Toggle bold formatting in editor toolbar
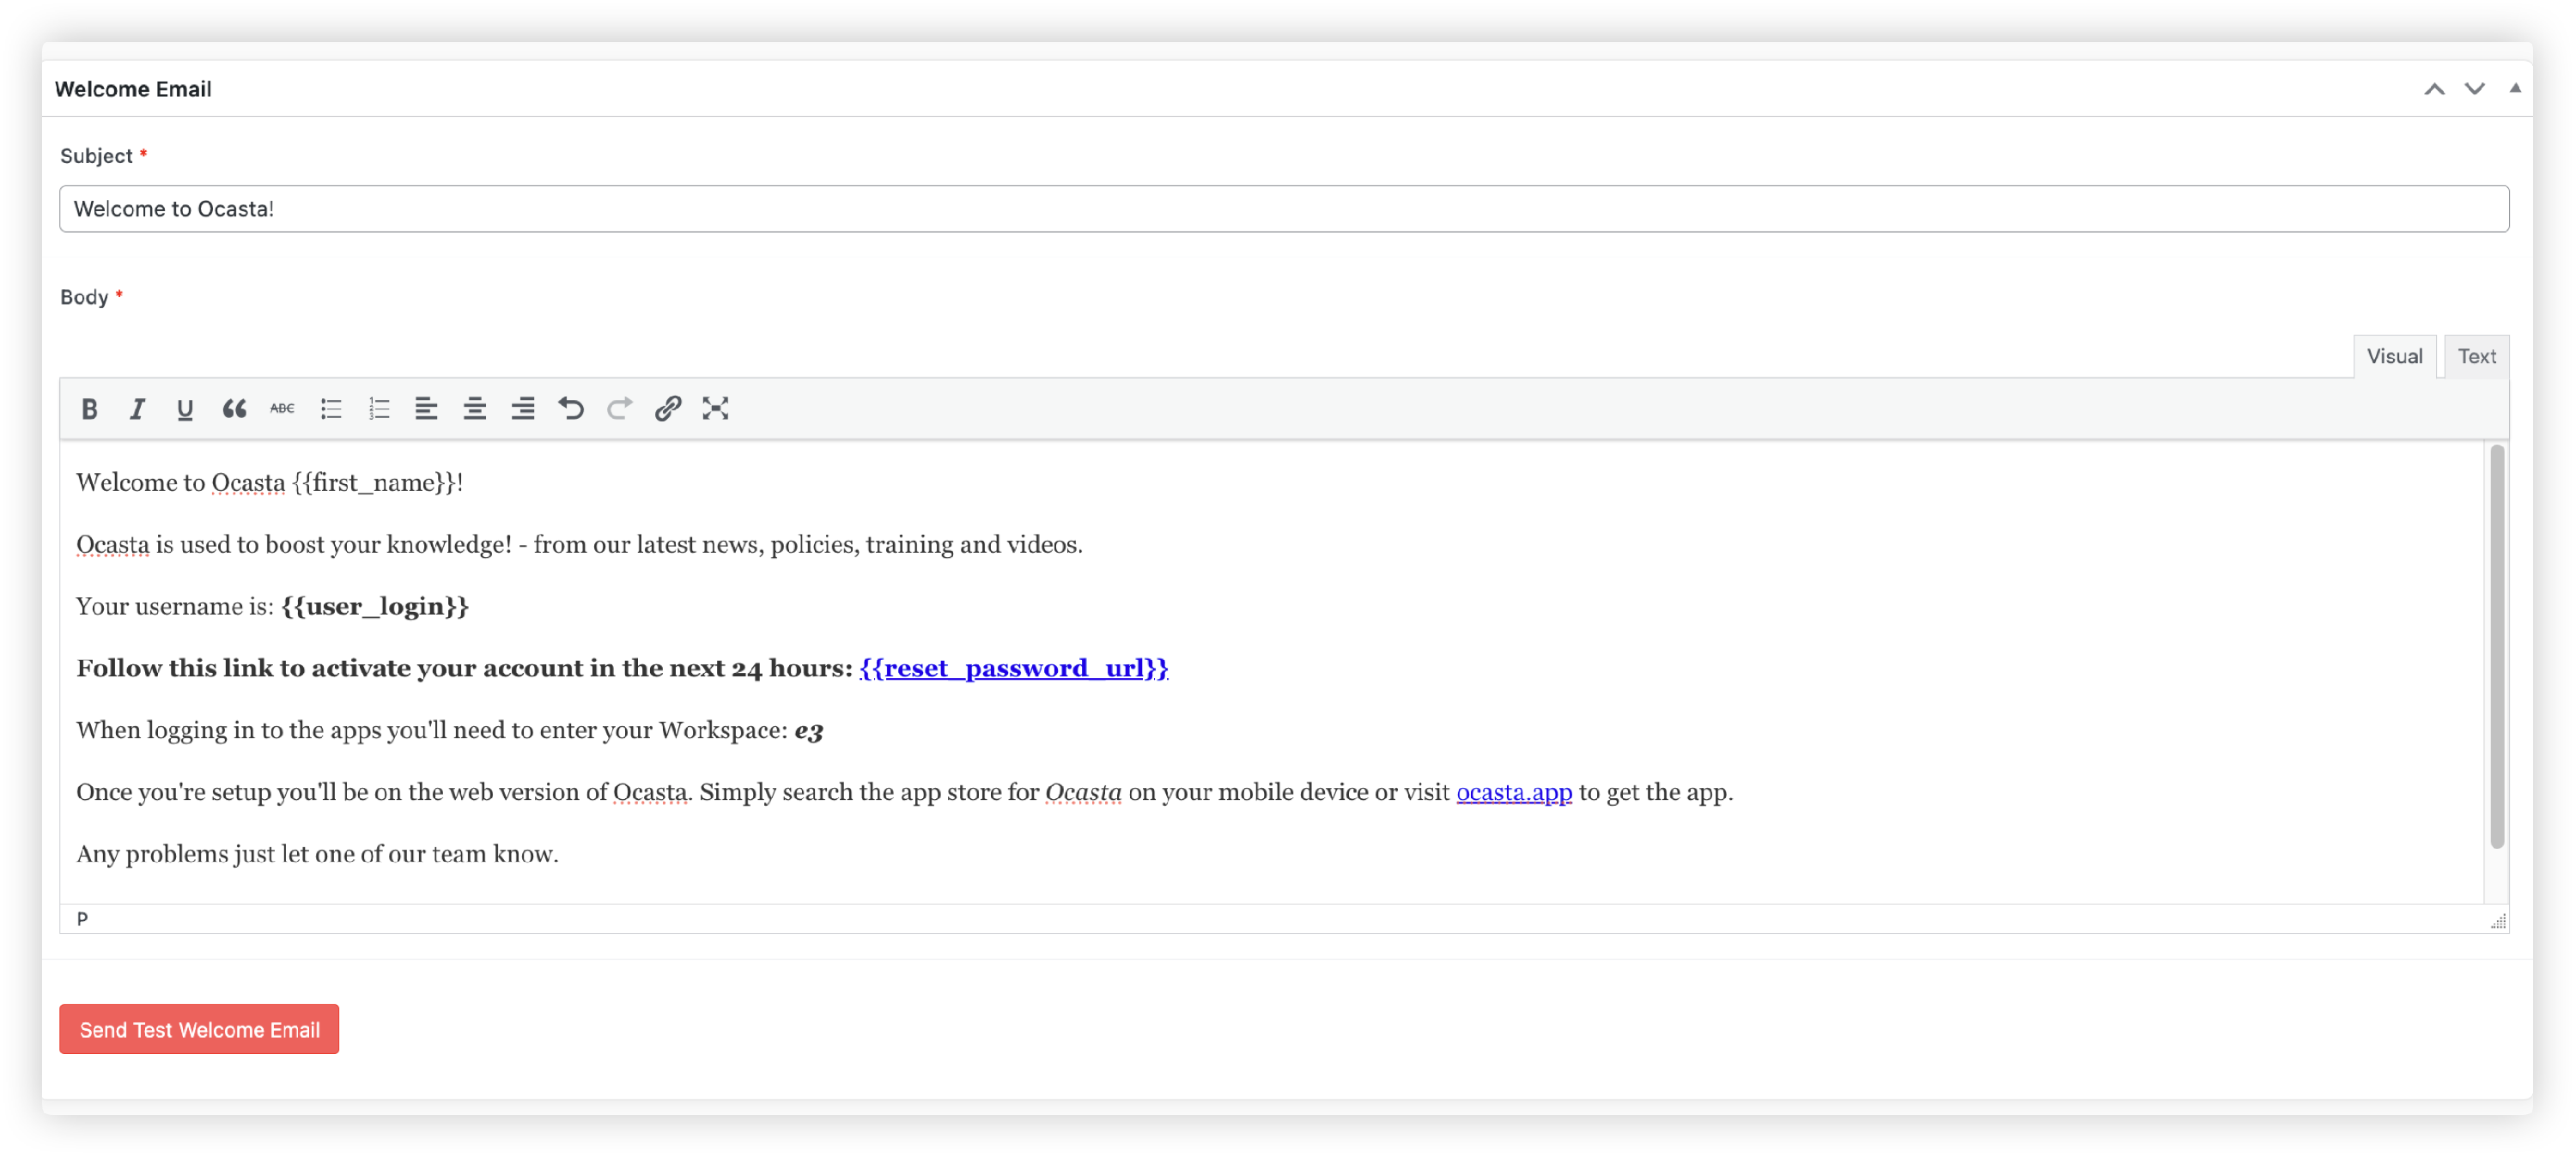 tap(89, 408)
